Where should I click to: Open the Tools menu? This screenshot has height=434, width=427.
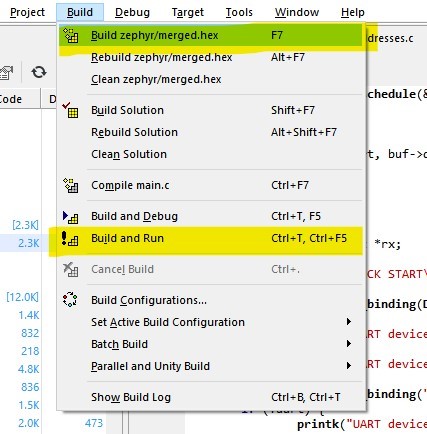[239, 12]
